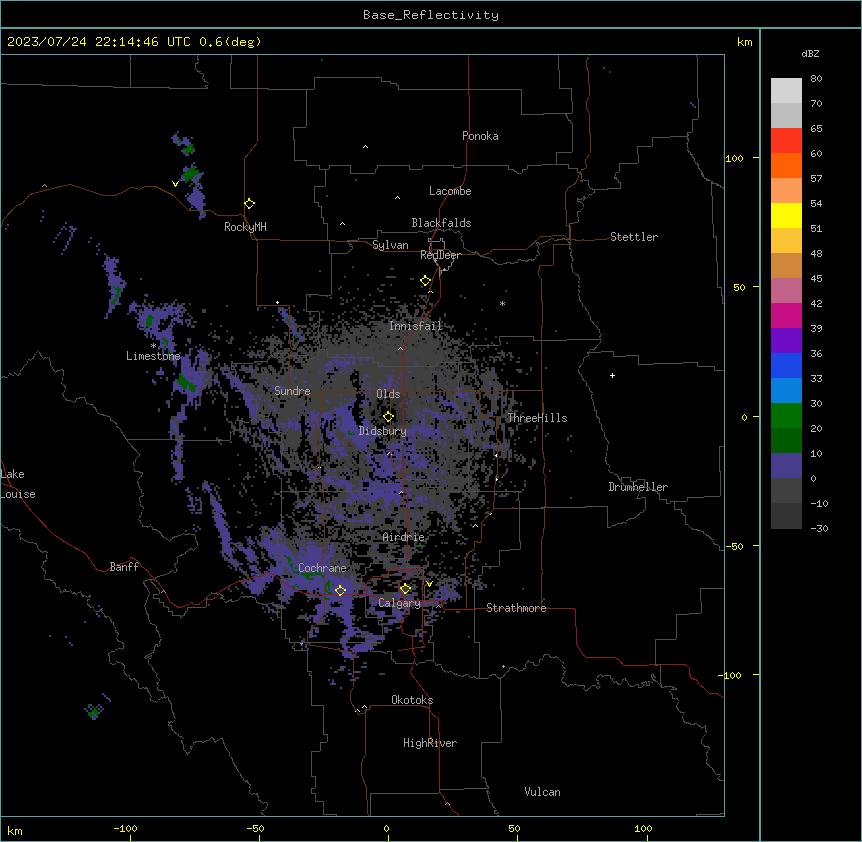
Task: Pick the bright yellow 51-54 dBZ swatch
Action: pyautogui.click(x=786, y=216)
